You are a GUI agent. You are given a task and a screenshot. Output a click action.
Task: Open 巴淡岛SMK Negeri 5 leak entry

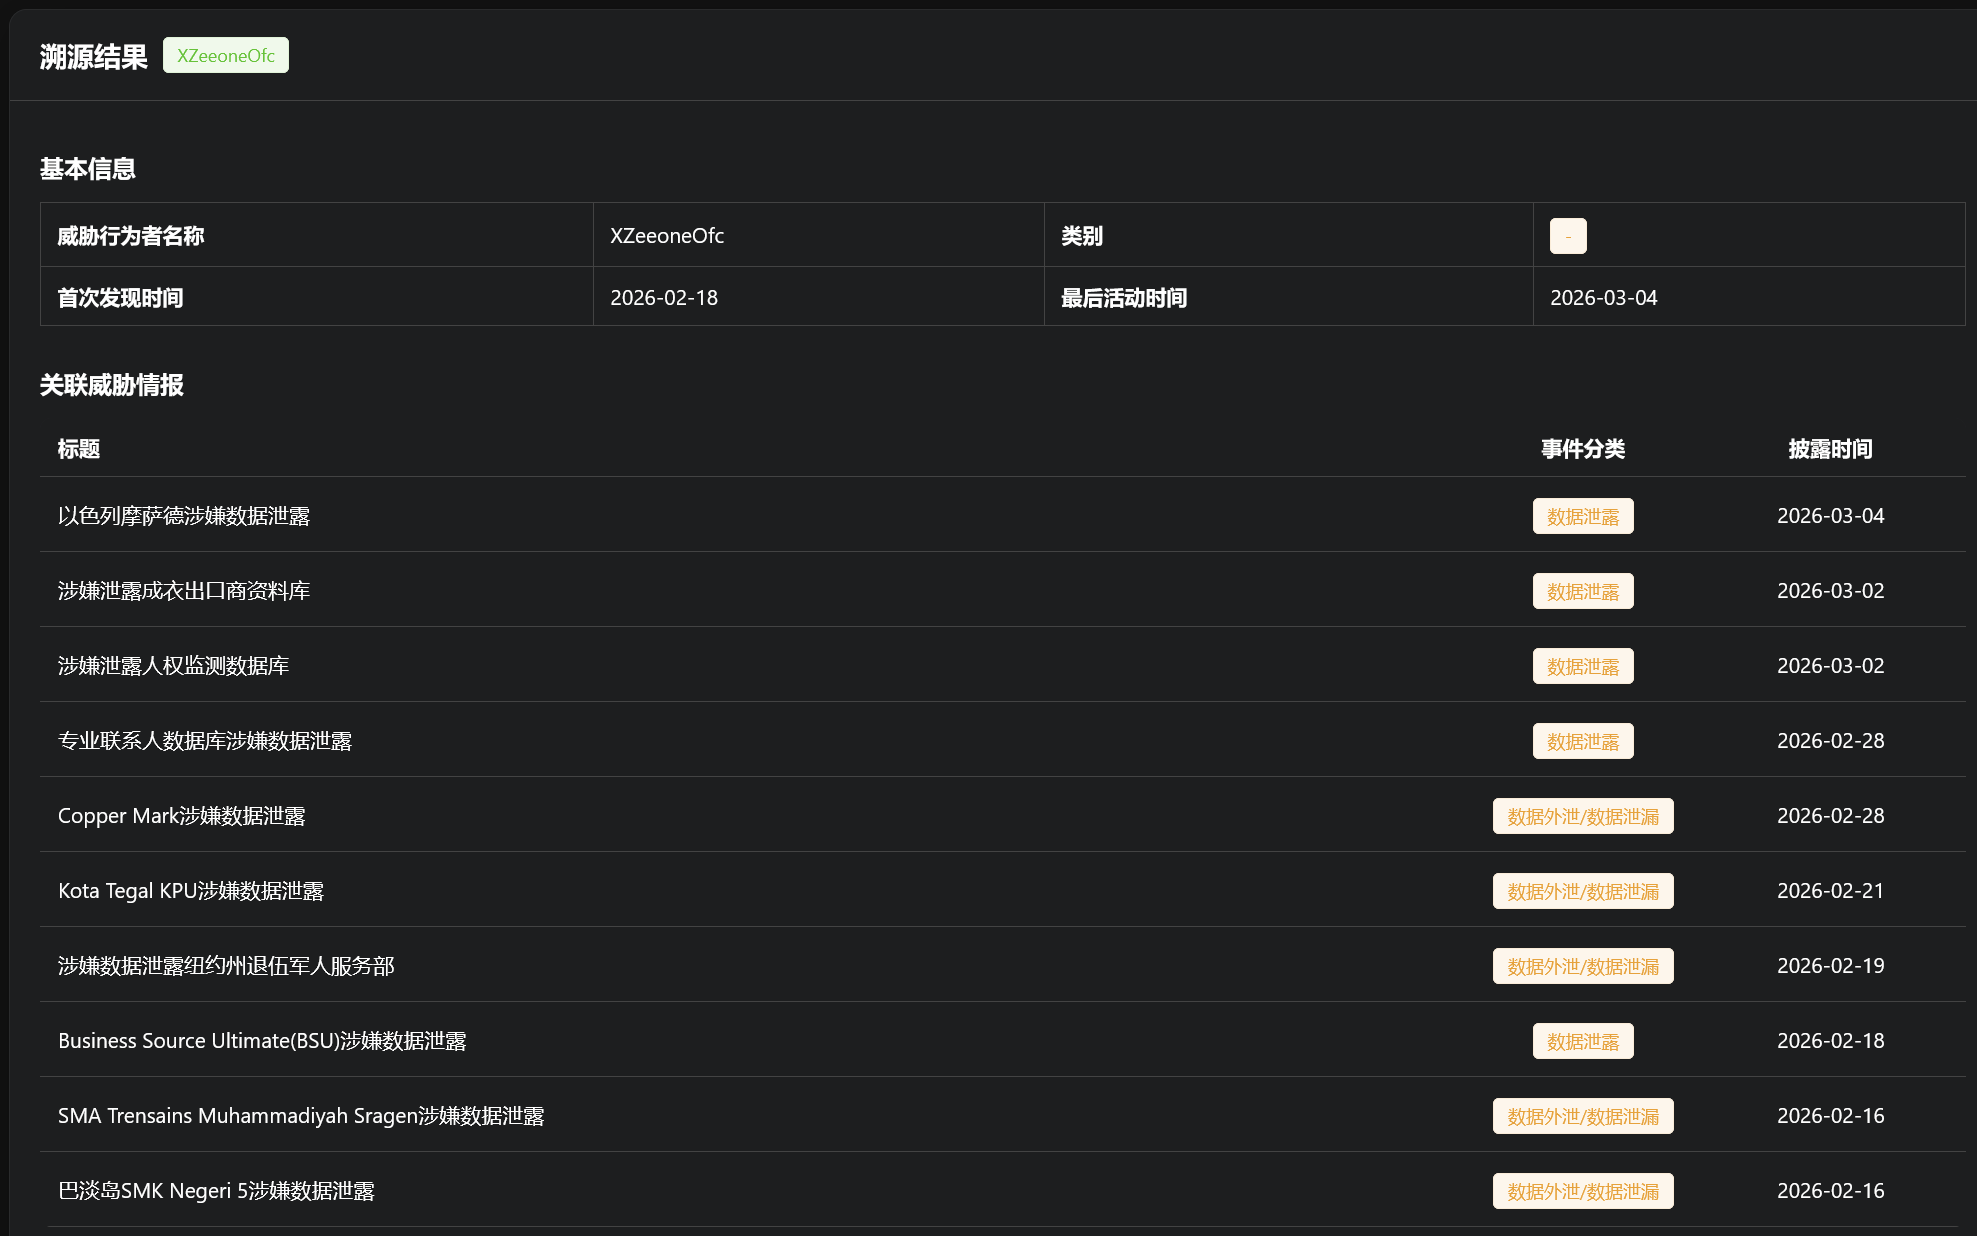point(216,1191)
